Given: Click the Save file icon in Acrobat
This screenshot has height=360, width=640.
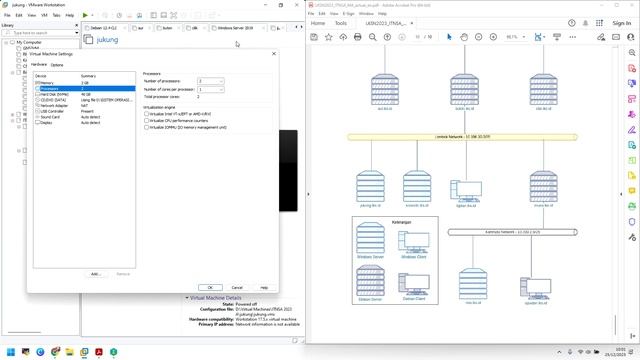Looking at the screenshot, I should (x=314, y=37).
